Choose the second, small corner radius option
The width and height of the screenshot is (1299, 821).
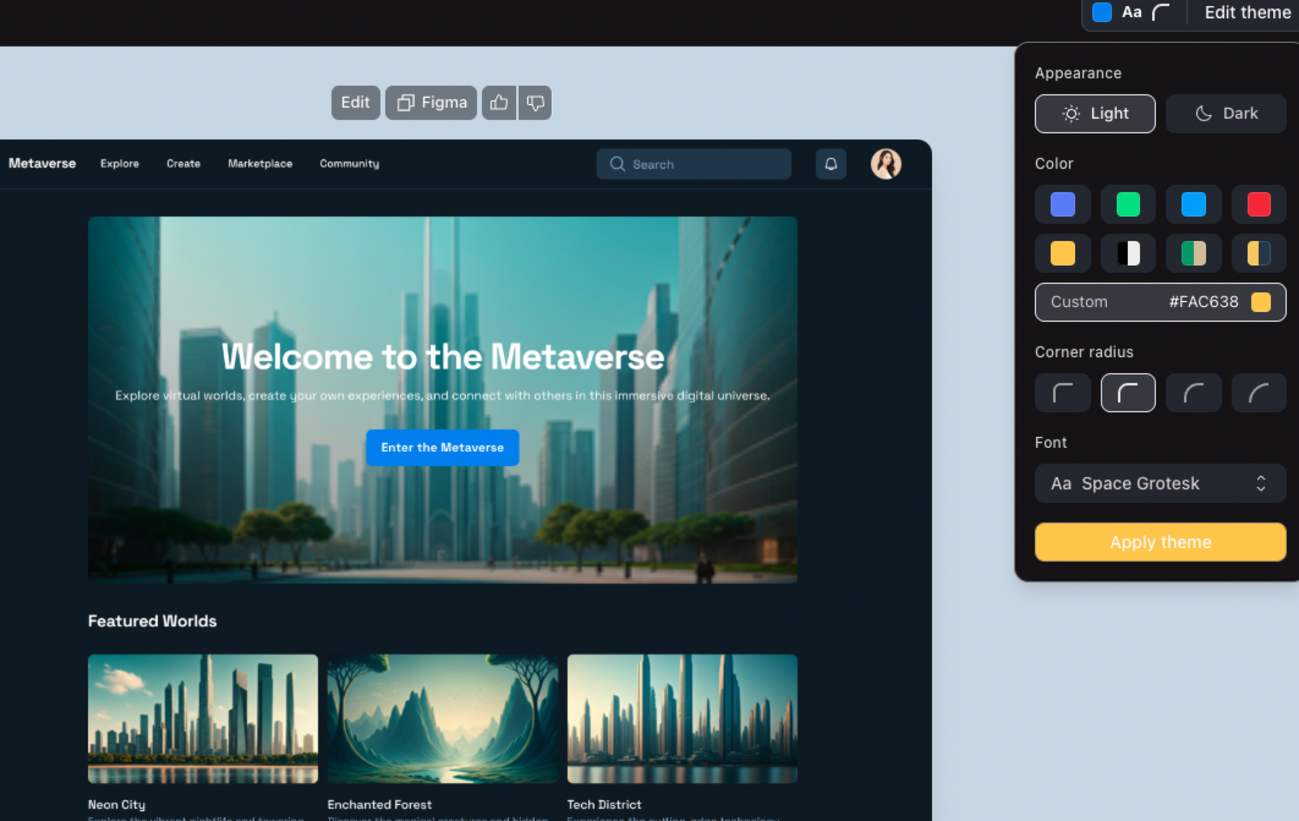pyautogui.click(x=1128, y=393)
